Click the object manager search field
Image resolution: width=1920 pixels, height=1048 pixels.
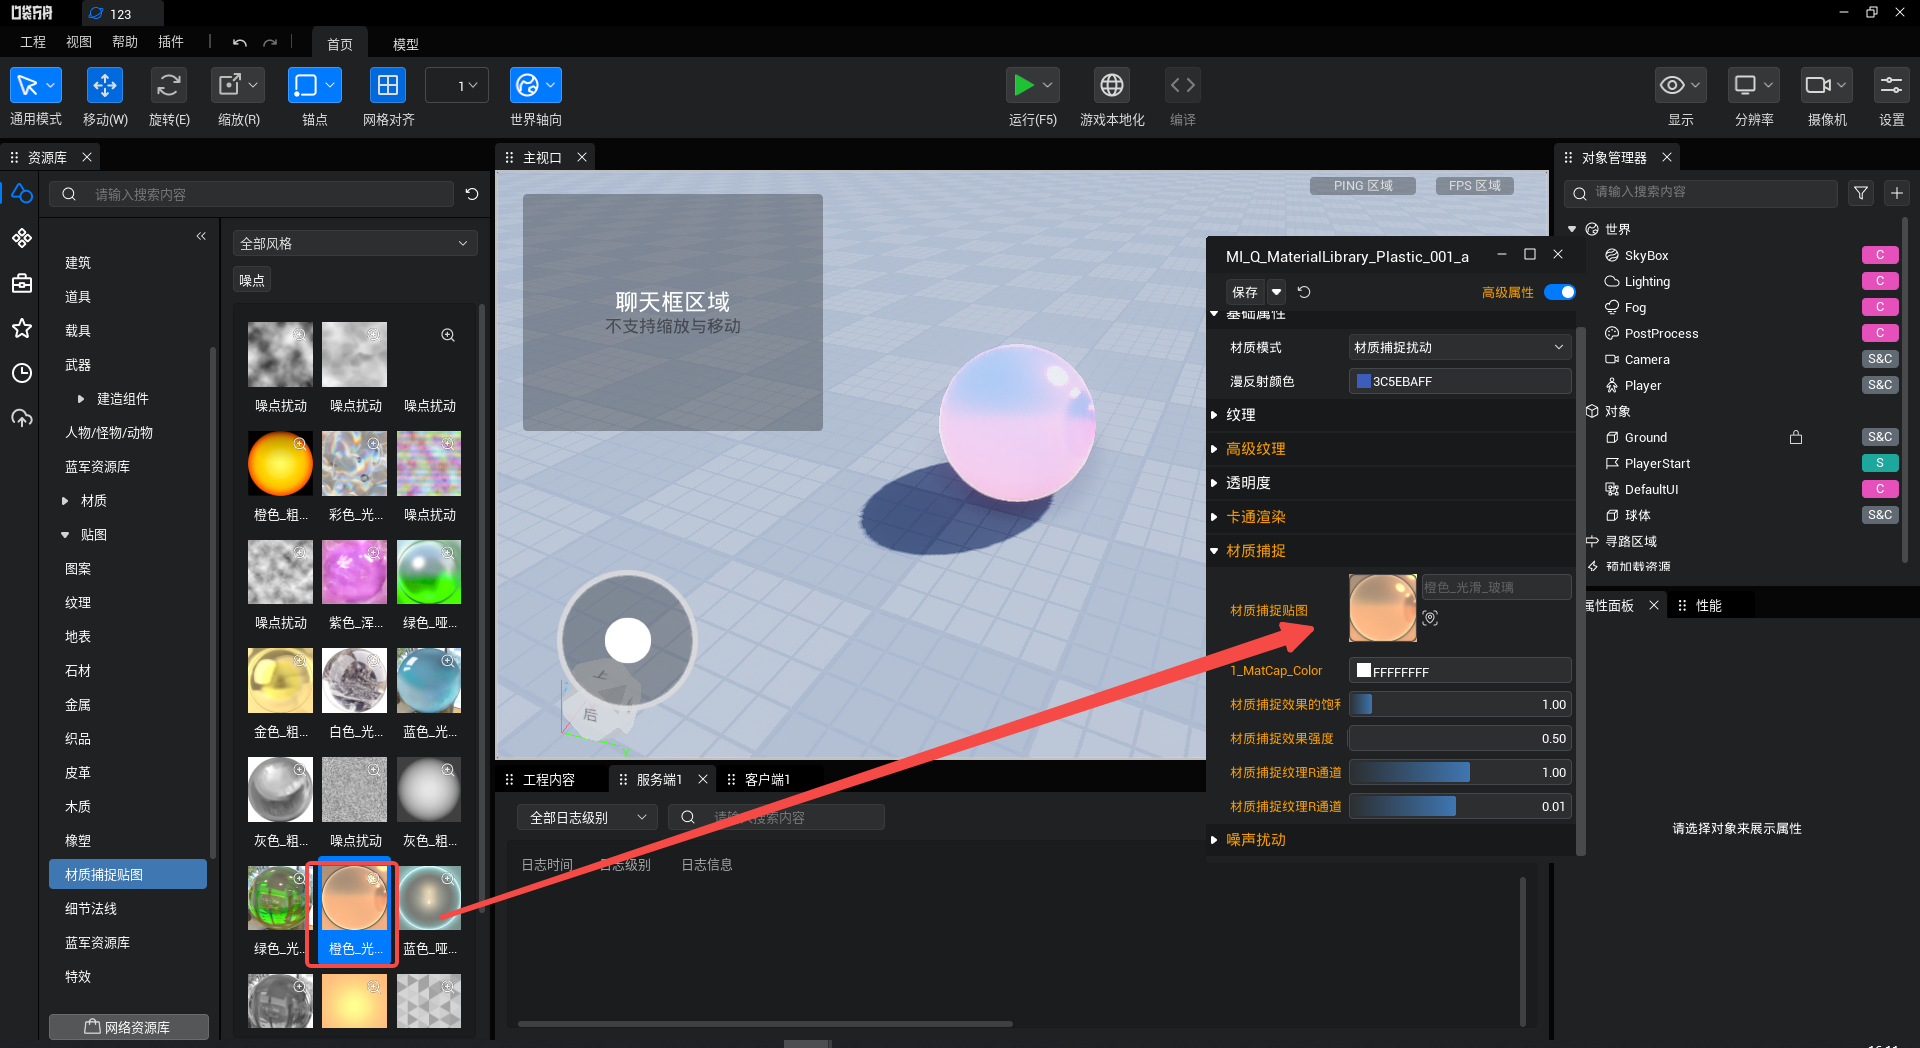pyautogui.click(x=1702, y=192)
